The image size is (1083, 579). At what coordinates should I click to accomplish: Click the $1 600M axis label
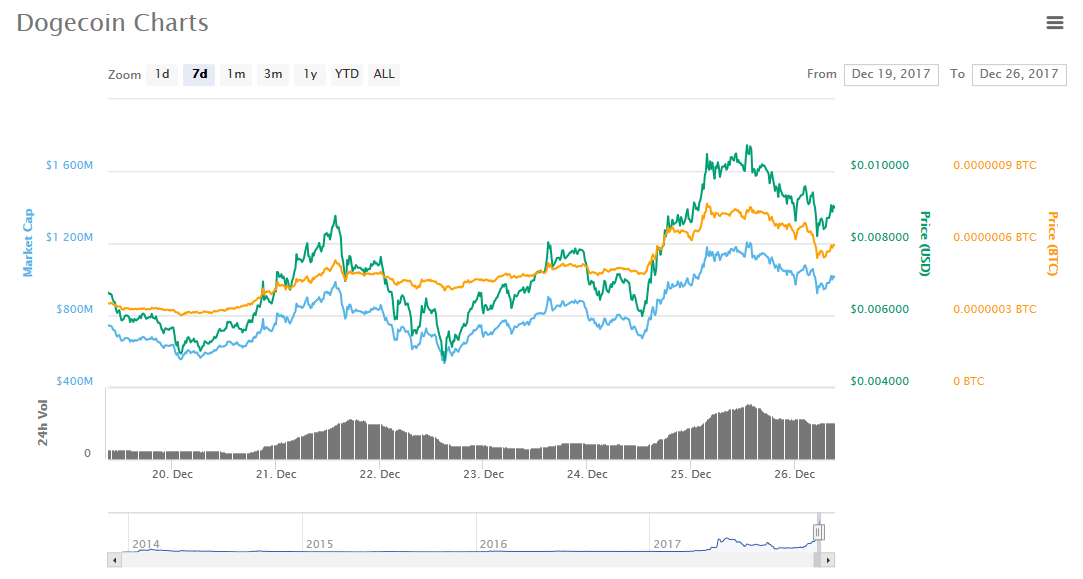[x=69, y=165]
